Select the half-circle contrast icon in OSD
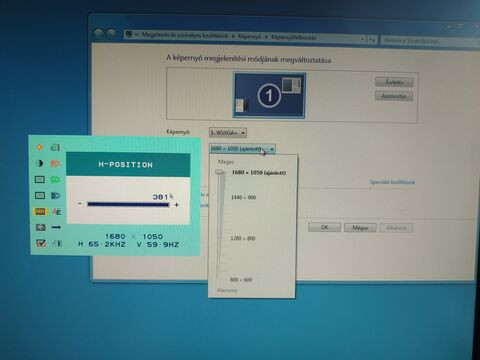480x360 pixels. coord(39,163)
